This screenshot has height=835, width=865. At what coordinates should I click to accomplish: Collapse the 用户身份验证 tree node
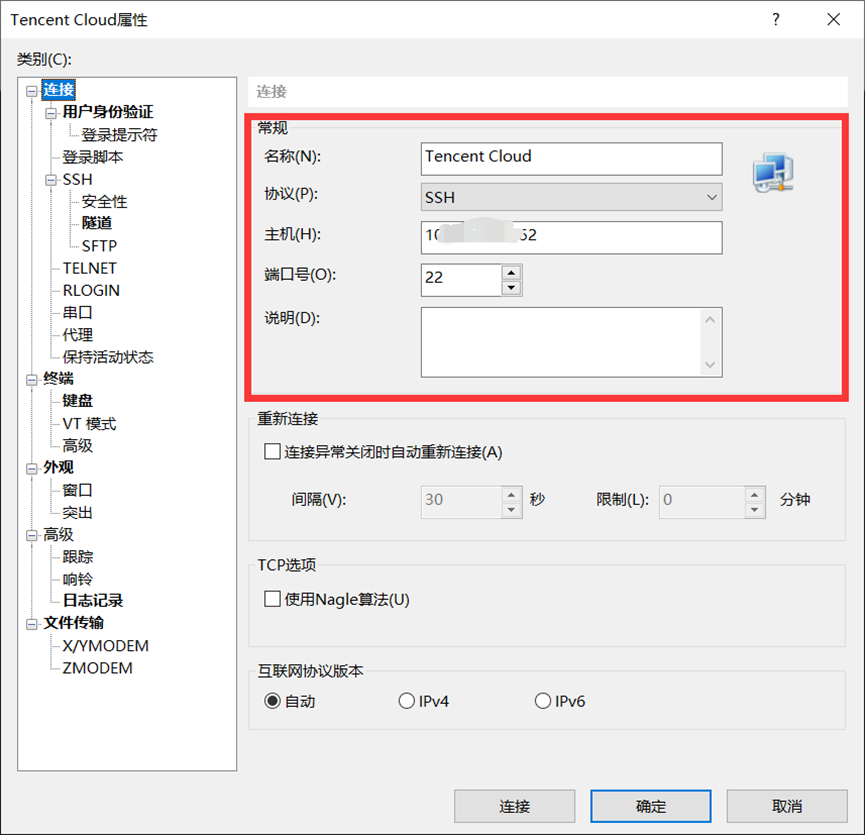pos(51,113)
